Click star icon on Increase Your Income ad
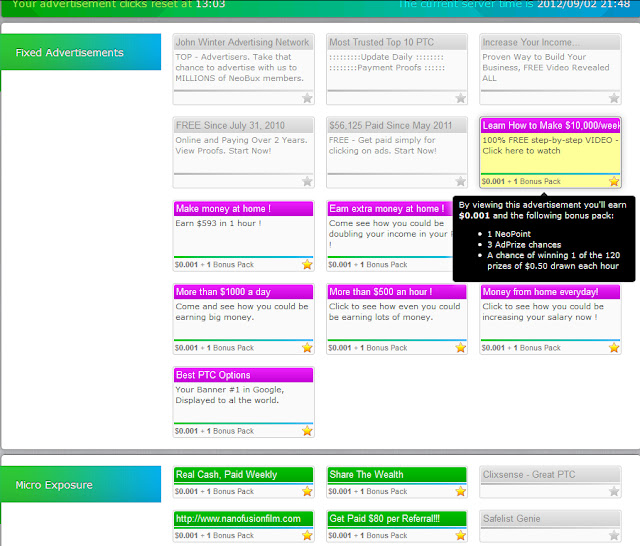640x546 pixels. (x=614, y=98)
